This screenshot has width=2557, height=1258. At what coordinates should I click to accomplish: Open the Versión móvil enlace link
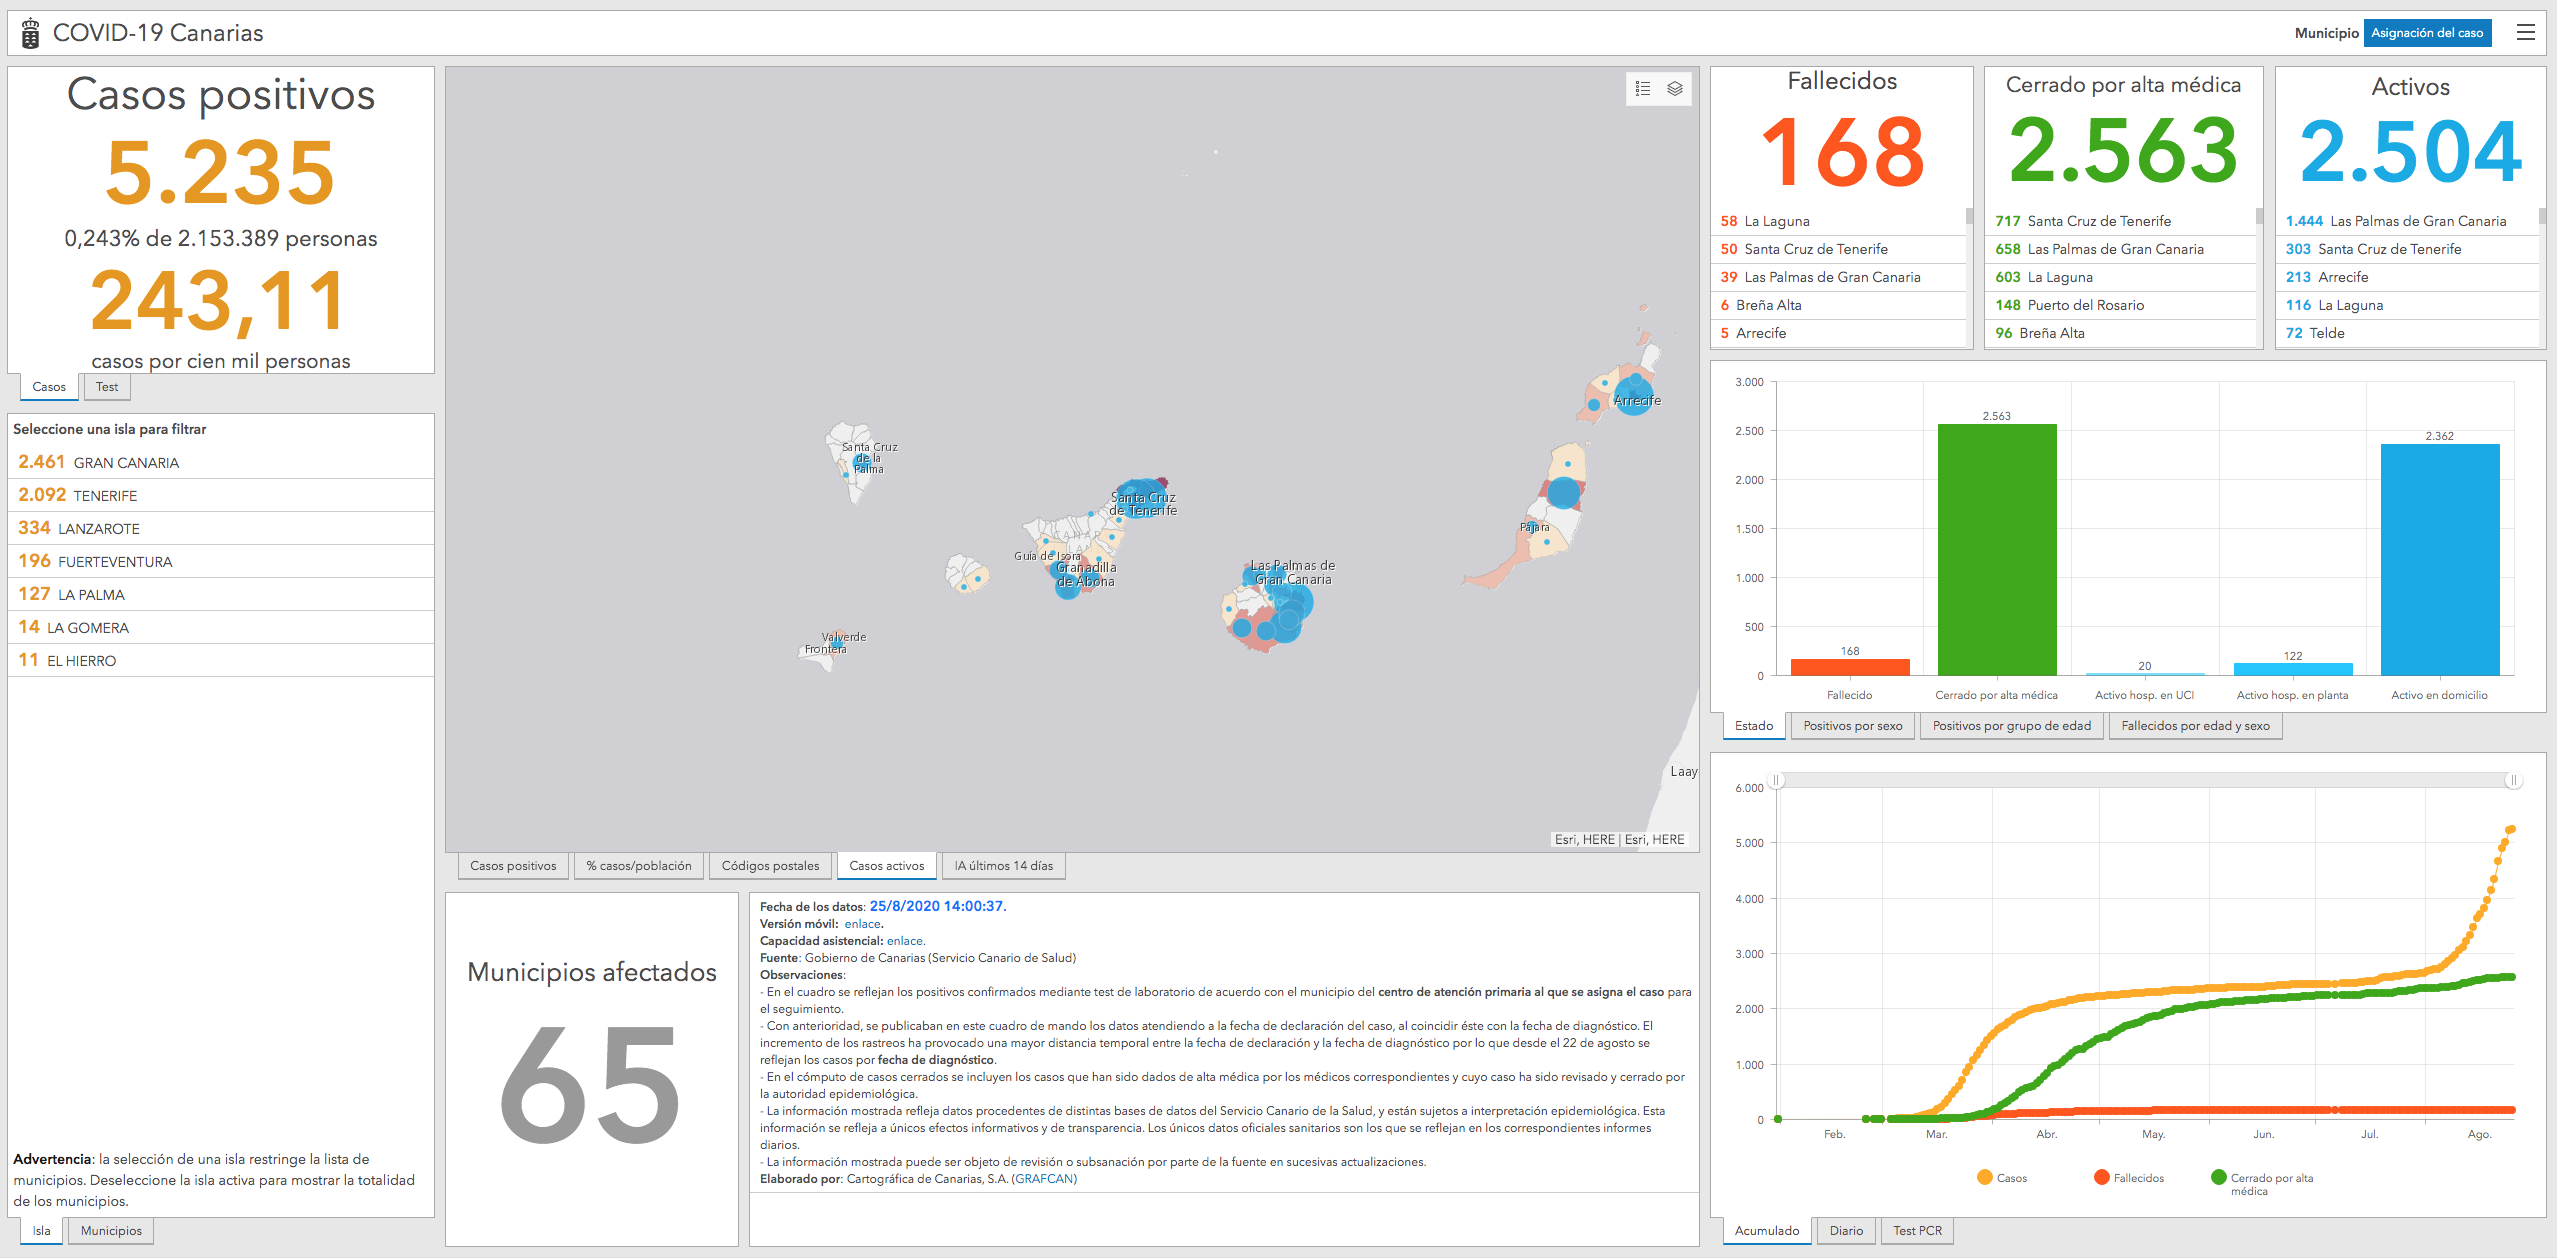pyautogui.click(x=862, y=924)
